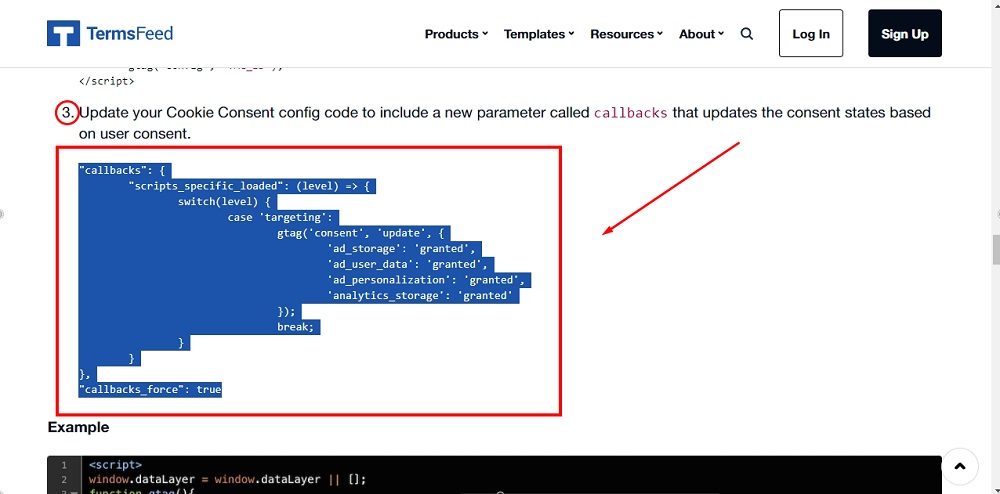This screenshot has width=1000, height=494.
Task: Expand the Resources menu
Action: [x=626, y=34]
